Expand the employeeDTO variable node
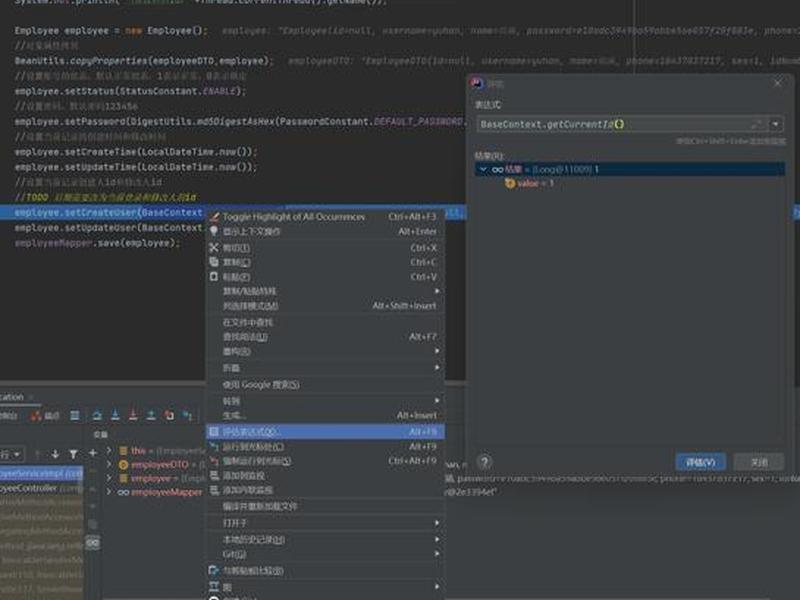The image size is (800, 600). 109,465
